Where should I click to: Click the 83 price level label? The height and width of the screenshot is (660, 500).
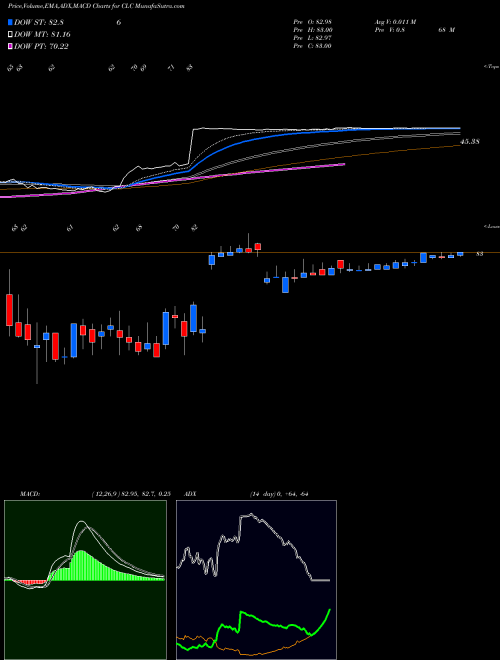click(479, 254)
